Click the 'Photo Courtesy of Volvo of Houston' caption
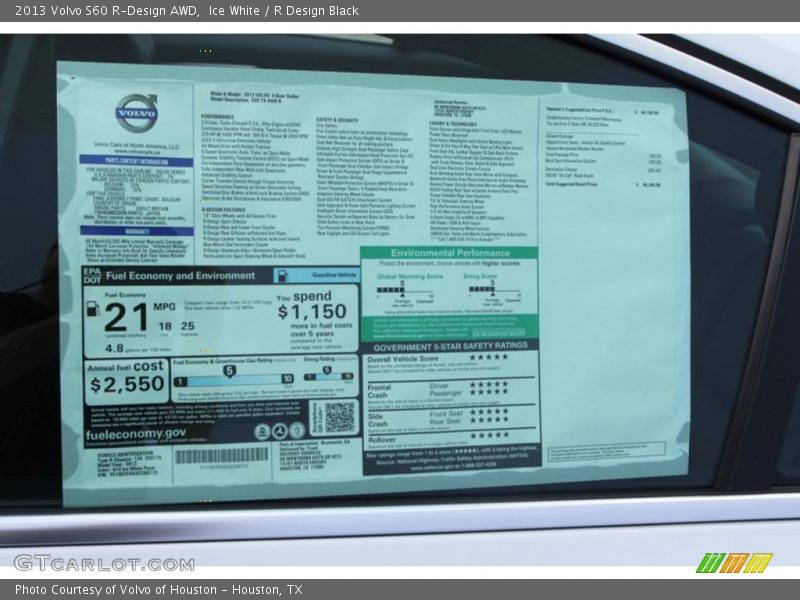The height and width of the screenshot is (600, 800). 158,590
